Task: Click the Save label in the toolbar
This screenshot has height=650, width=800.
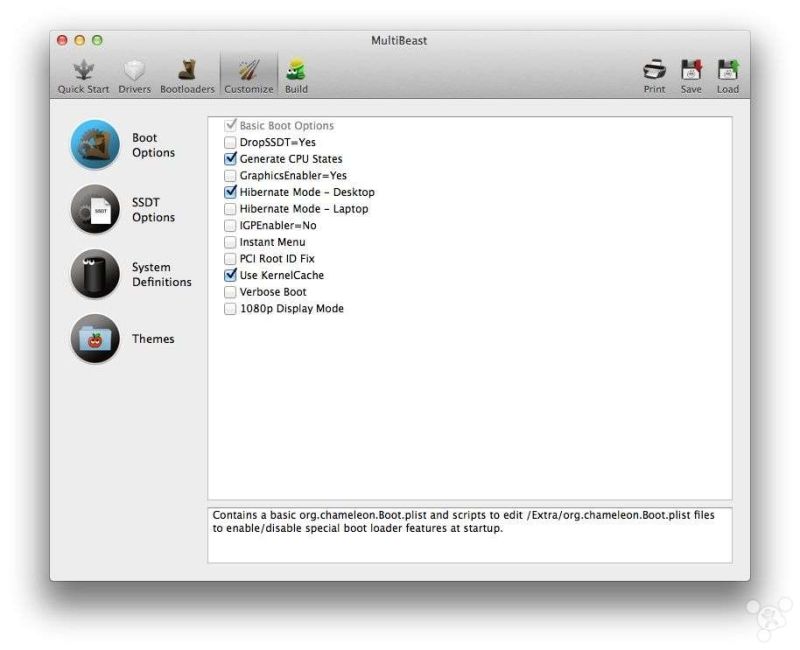Action: click(x=691, y=89)
